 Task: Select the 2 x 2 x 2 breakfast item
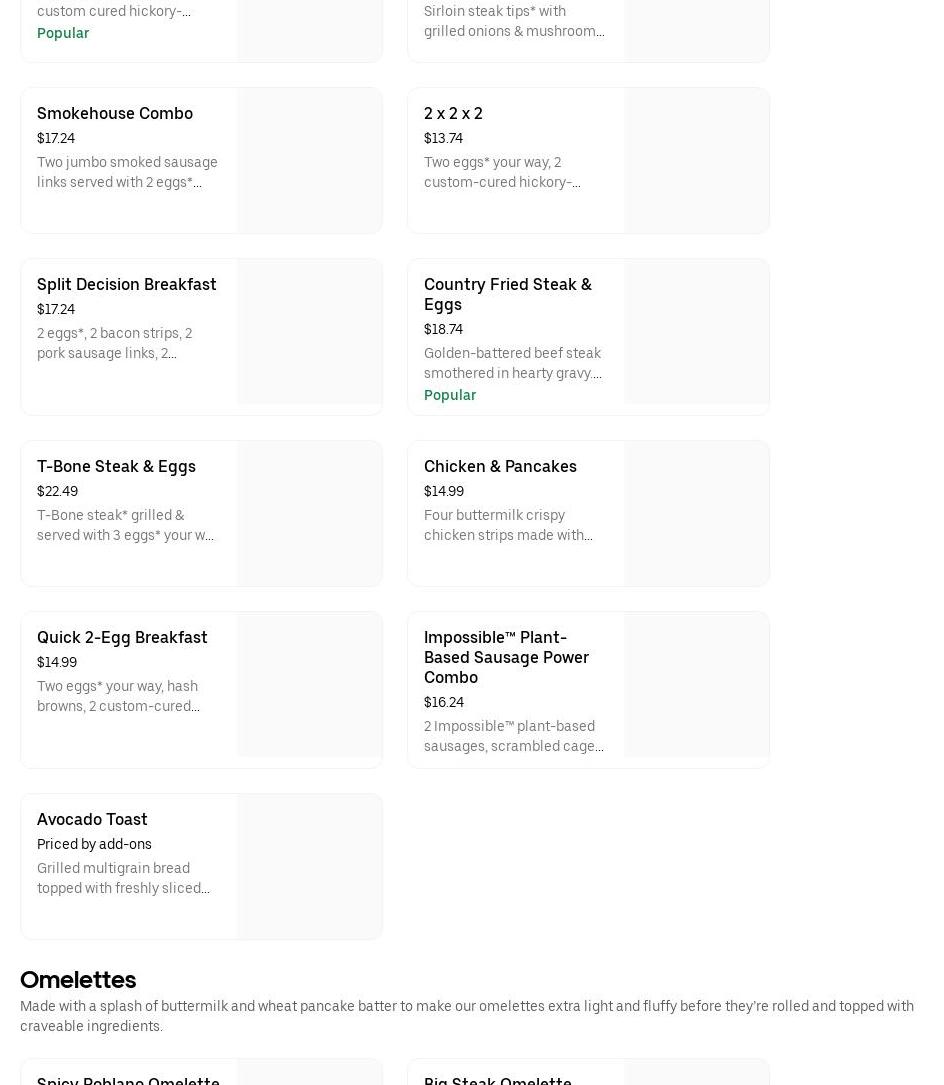point(453,113)
